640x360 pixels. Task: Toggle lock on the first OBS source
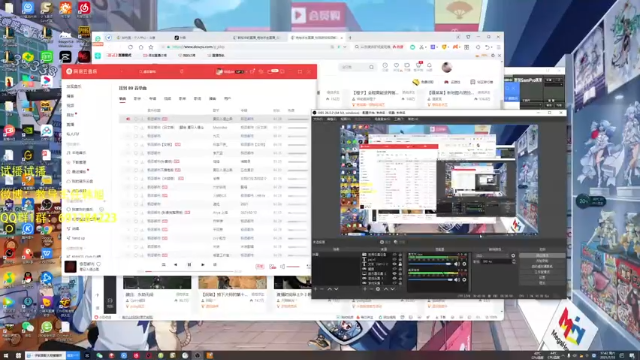click(400, 254)
